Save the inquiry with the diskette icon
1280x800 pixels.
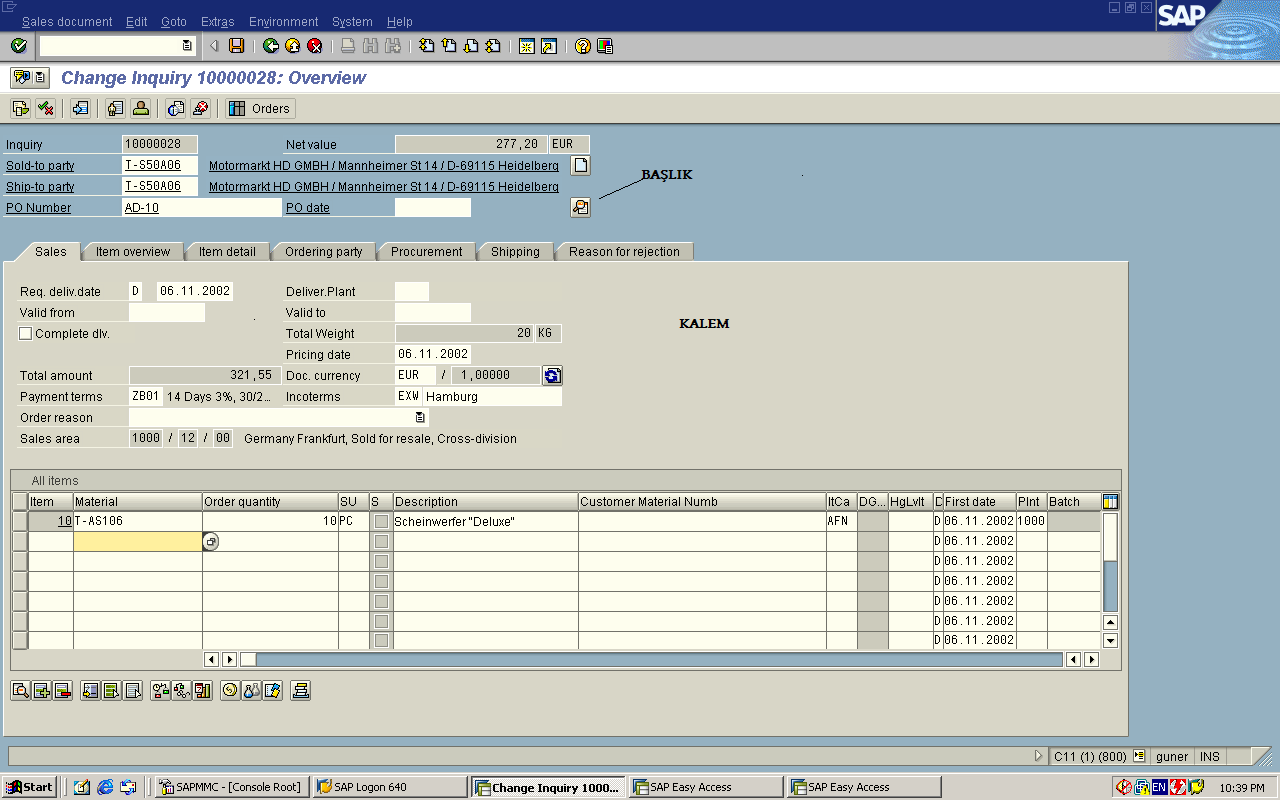tap(237, 46)
